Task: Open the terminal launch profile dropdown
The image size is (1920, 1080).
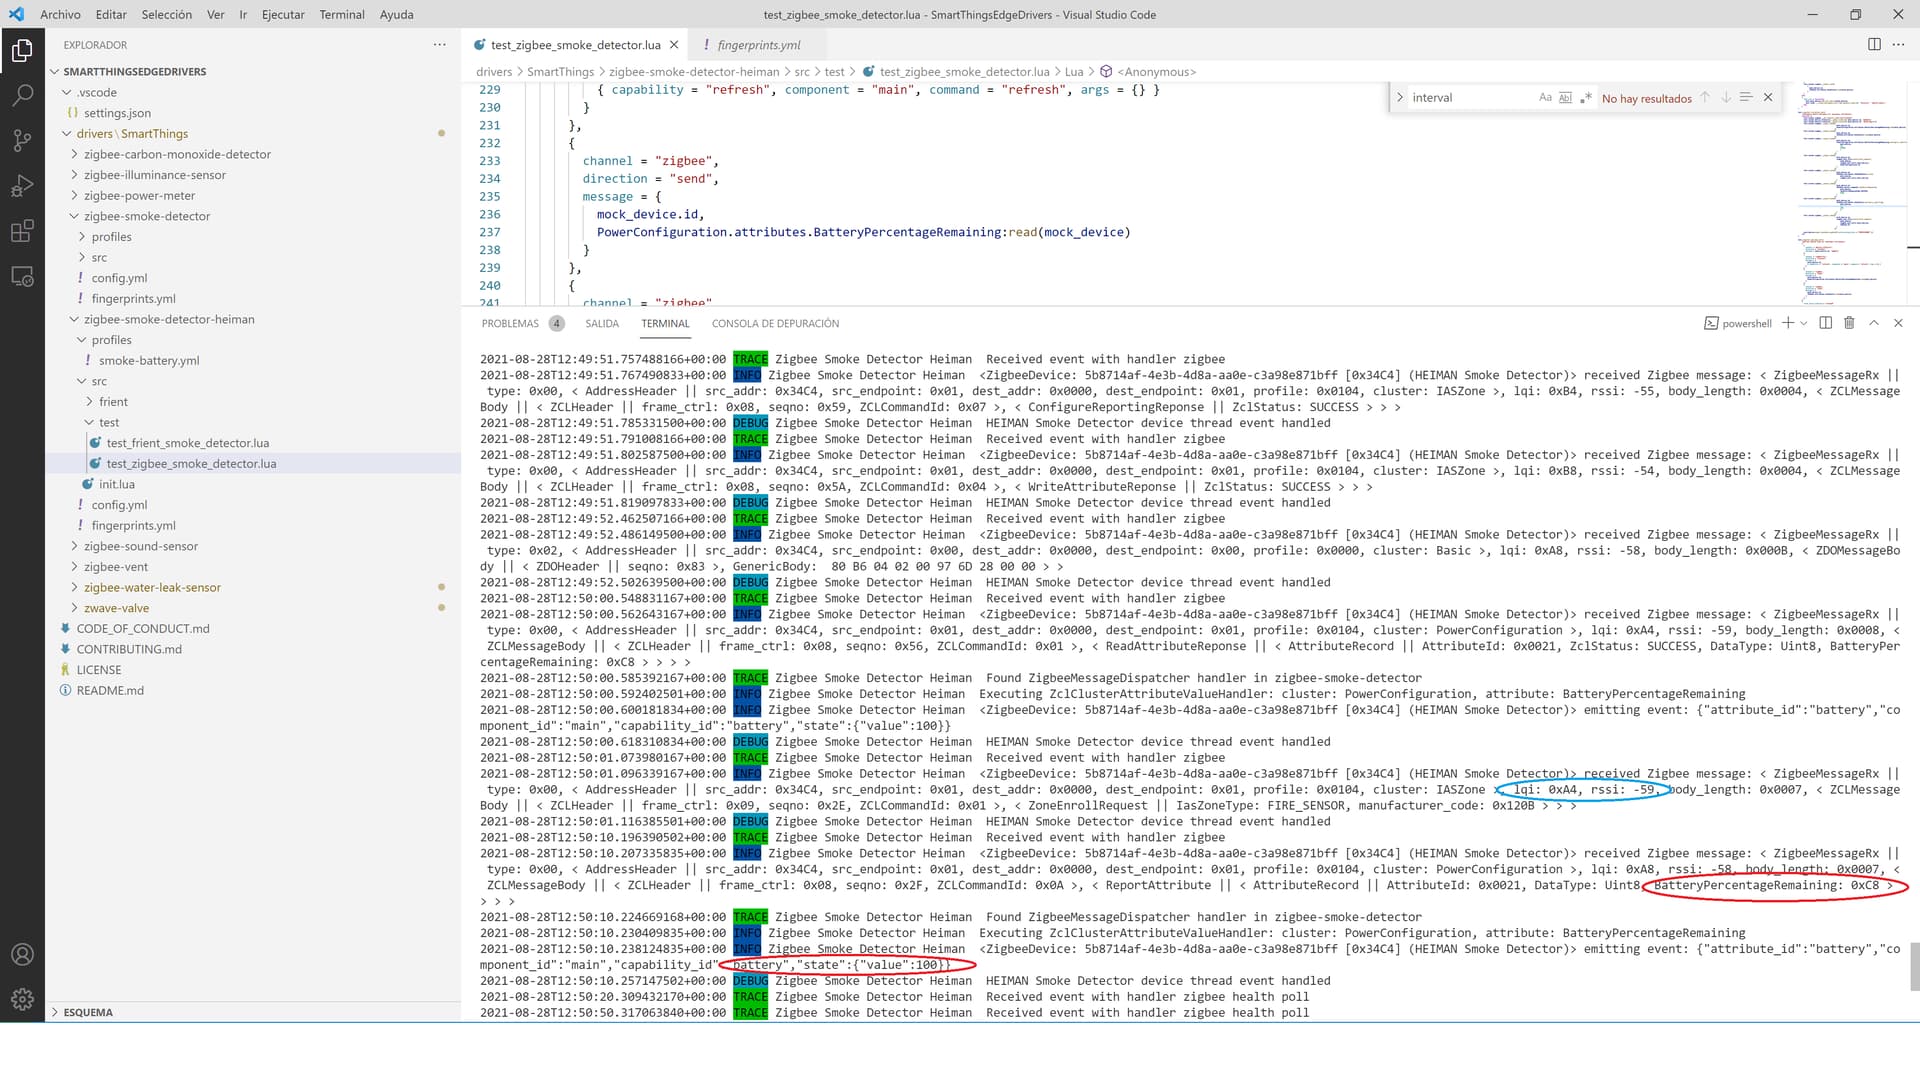Action: 1804,323
